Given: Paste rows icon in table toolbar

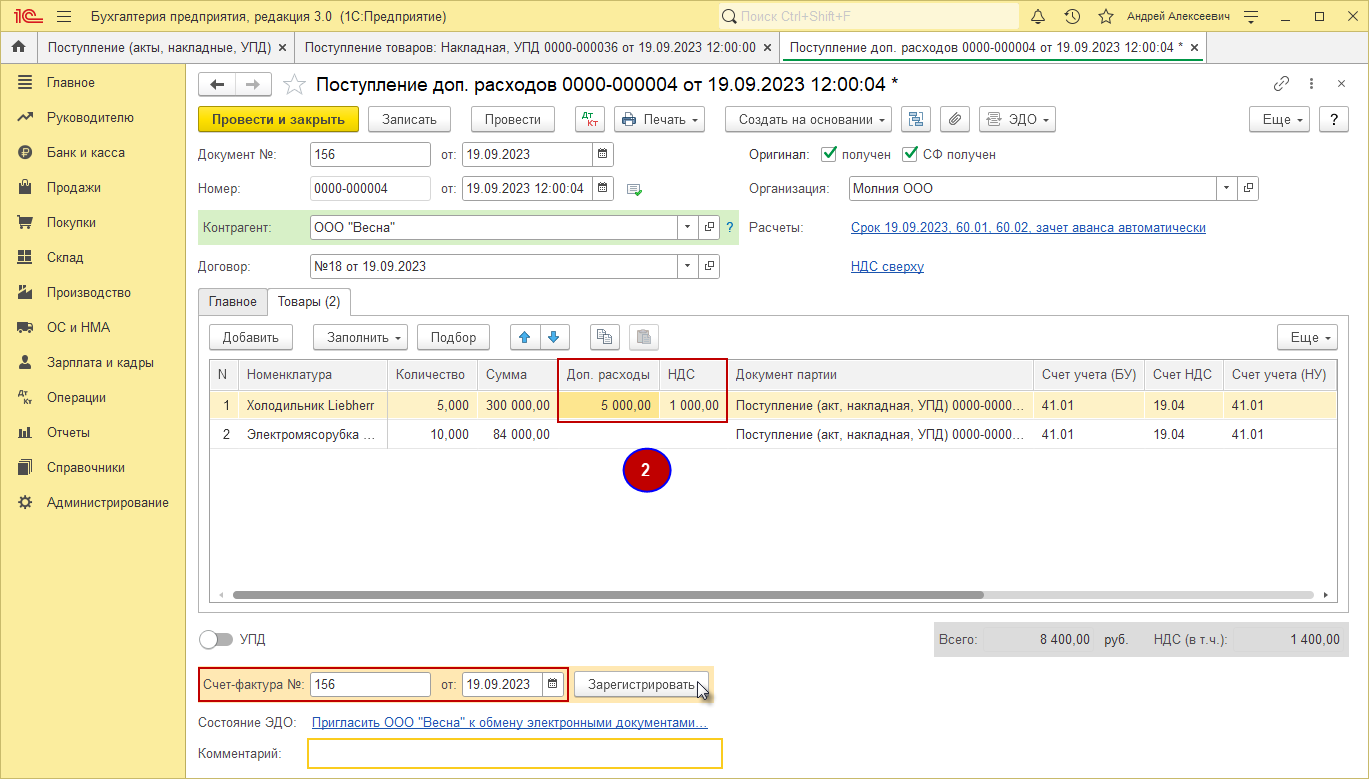Looking at the screenshot, I should 644,337.
